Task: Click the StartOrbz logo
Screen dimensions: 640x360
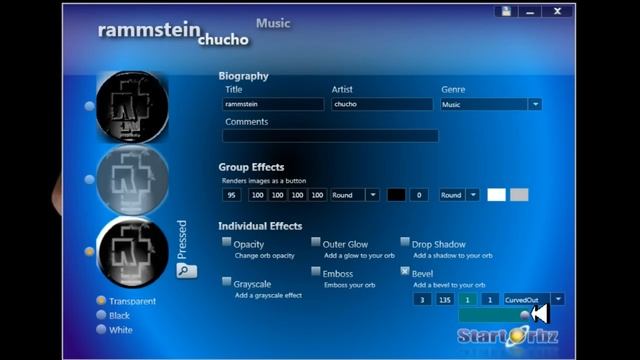Action: tap(508, 336)
